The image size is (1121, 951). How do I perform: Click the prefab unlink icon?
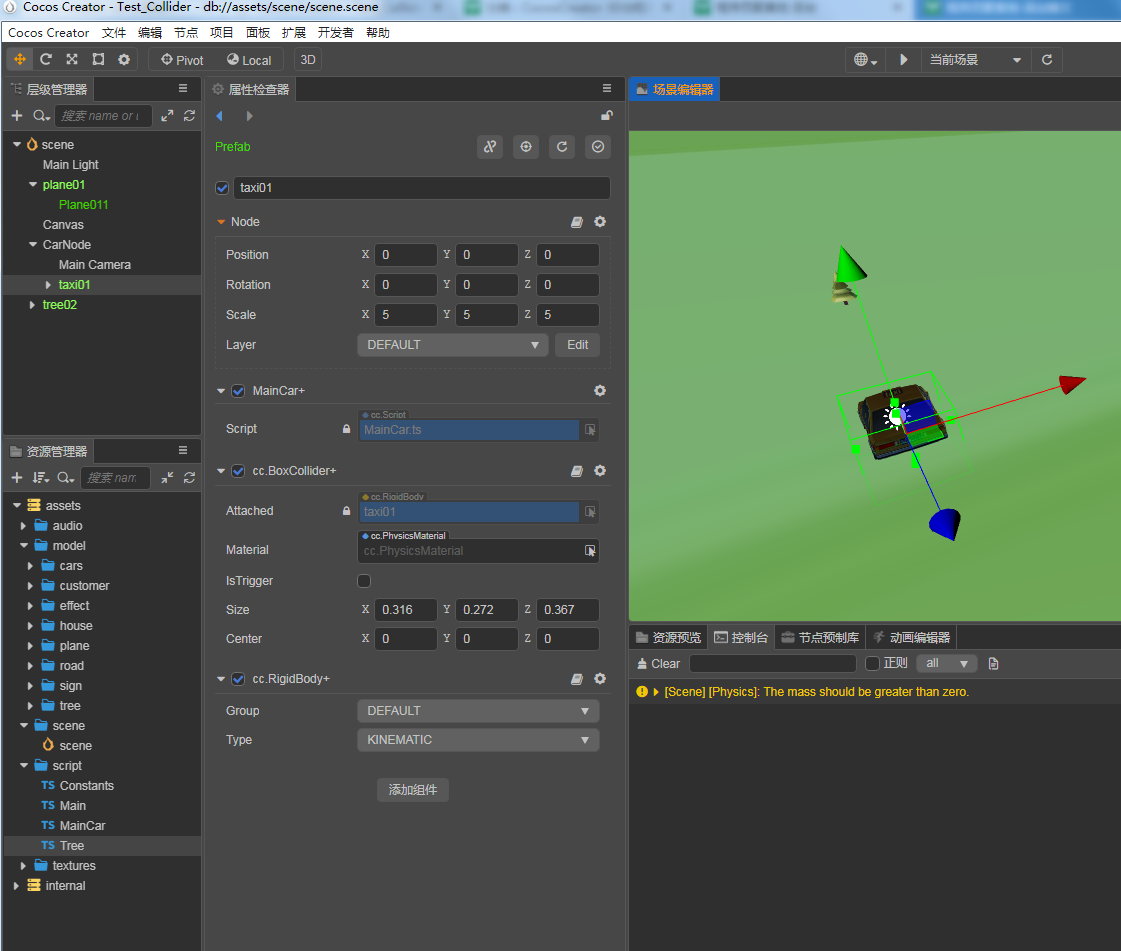pyautogui.click(x=490, y=147)
